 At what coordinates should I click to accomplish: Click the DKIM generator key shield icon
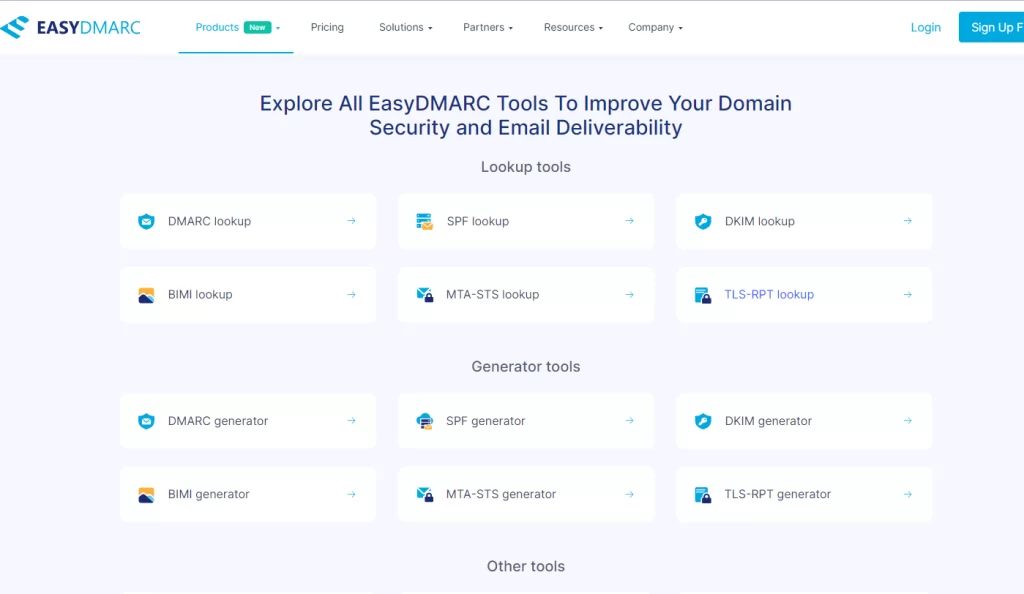(x=703, y=421)
